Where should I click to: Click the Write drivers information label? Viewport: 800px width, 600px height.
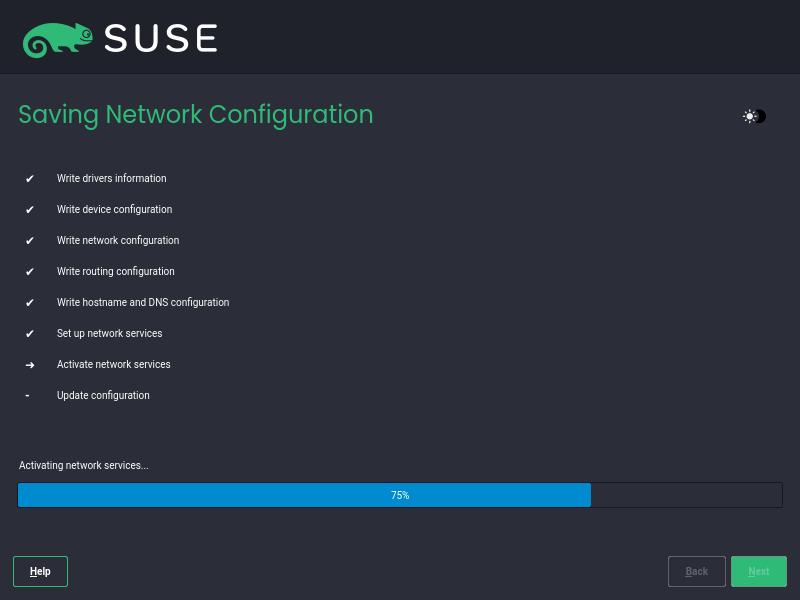pos(111,179)
